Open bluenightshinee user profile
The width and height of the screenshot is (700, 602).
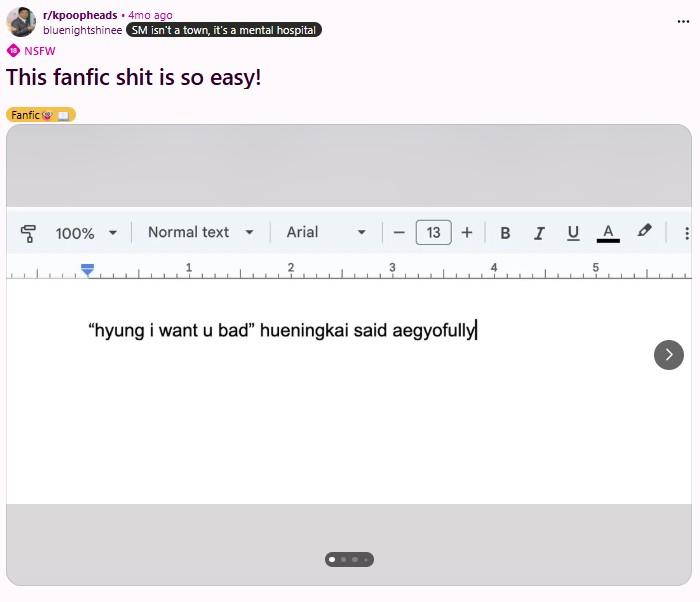click(83, 30)
